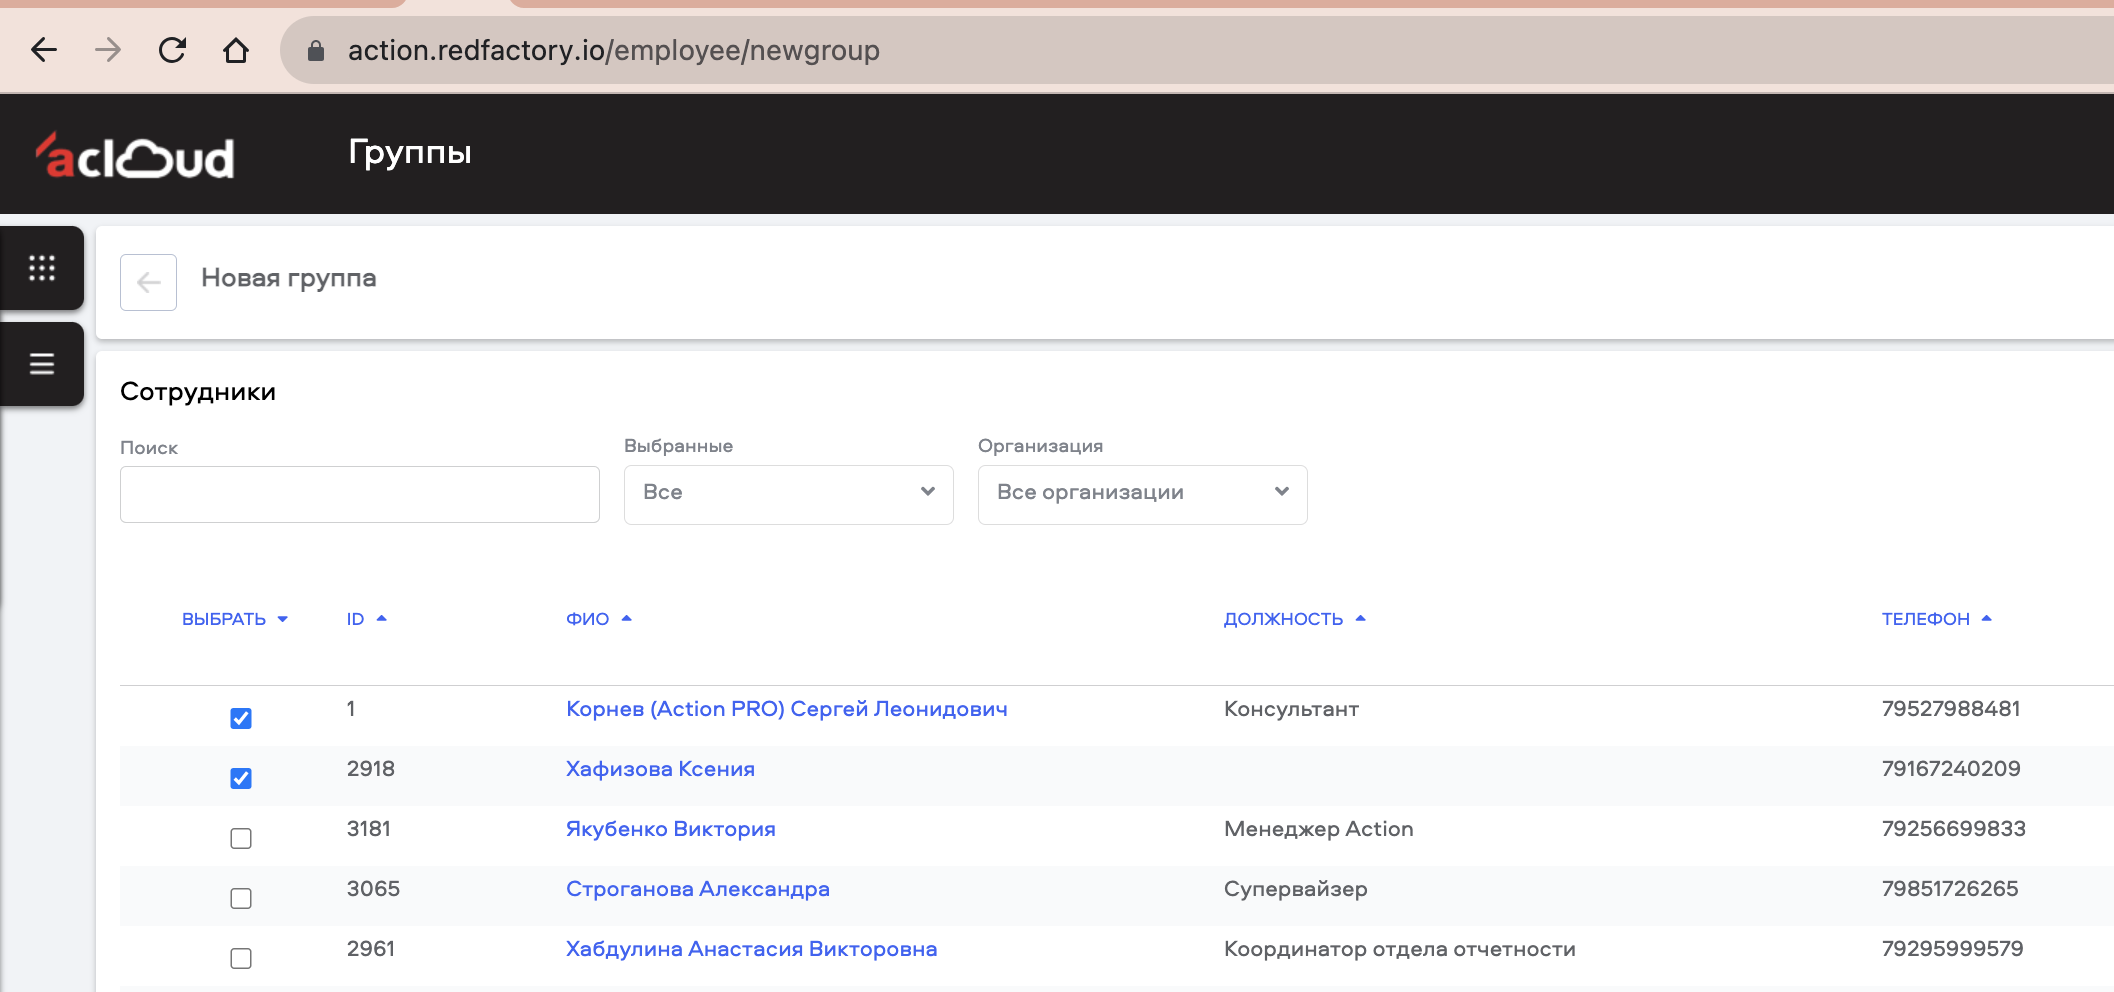The height and width of the screenshot is (992, 2114).
Task: Sort by ТЕЛЕФОН column header
Action: coord(1937,619)
